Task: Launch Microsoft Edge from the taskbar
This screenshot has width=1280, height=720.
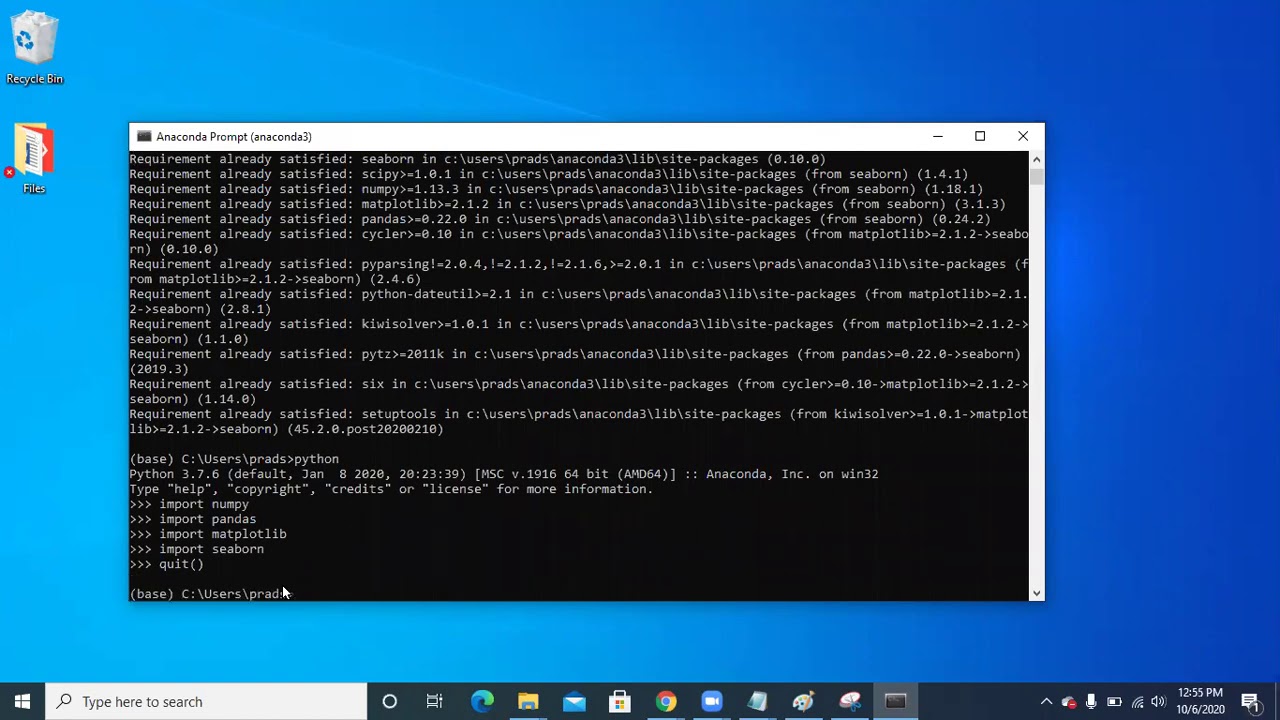Action: [482, 702]
